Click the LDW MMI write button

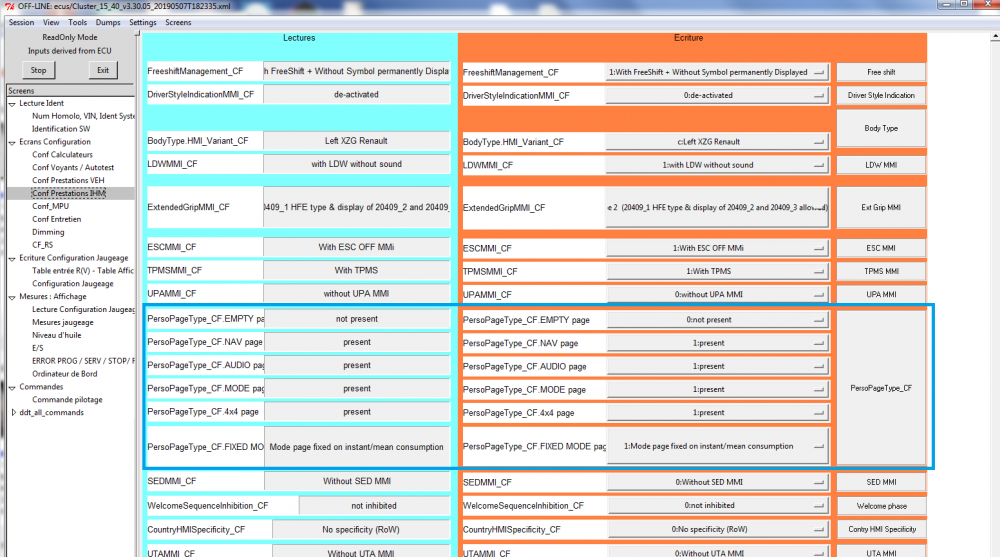(x=881, y=165)
